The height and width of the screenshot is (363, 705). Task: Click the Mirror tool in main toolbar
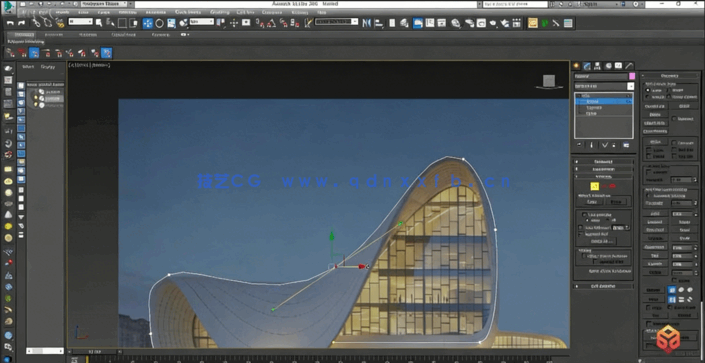367,23
